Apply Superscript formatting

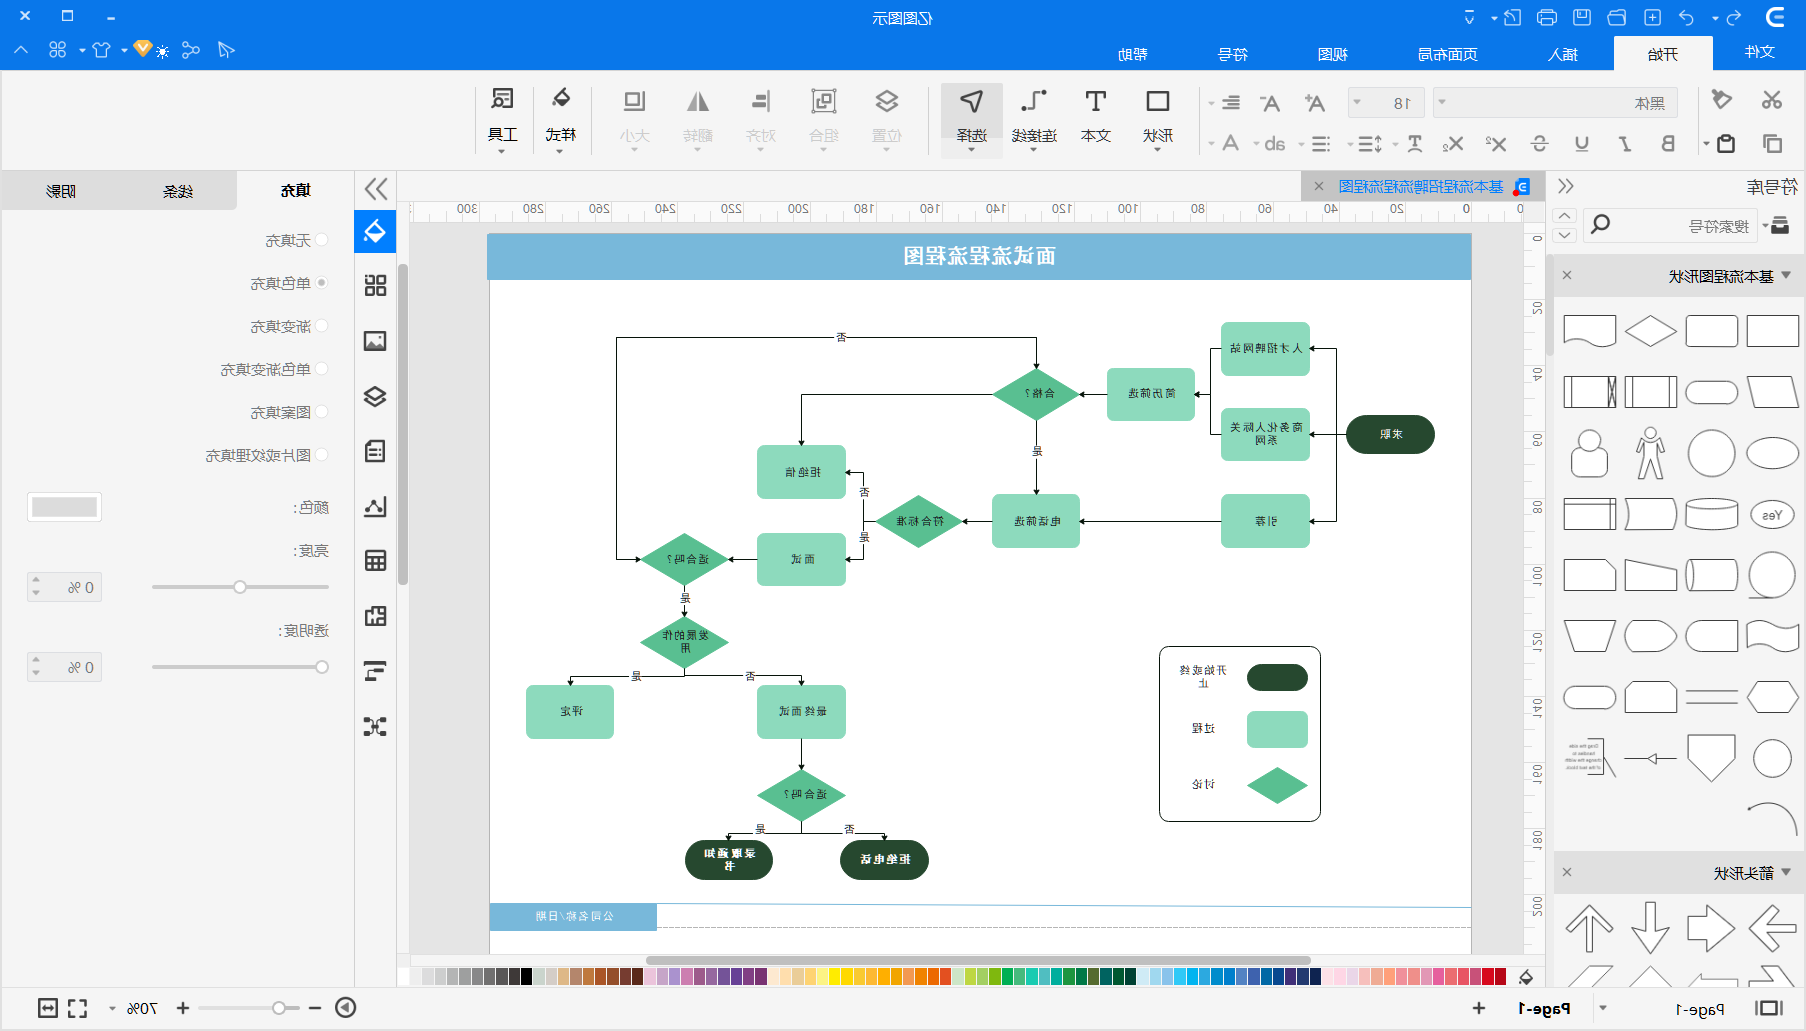[1496, 144]
